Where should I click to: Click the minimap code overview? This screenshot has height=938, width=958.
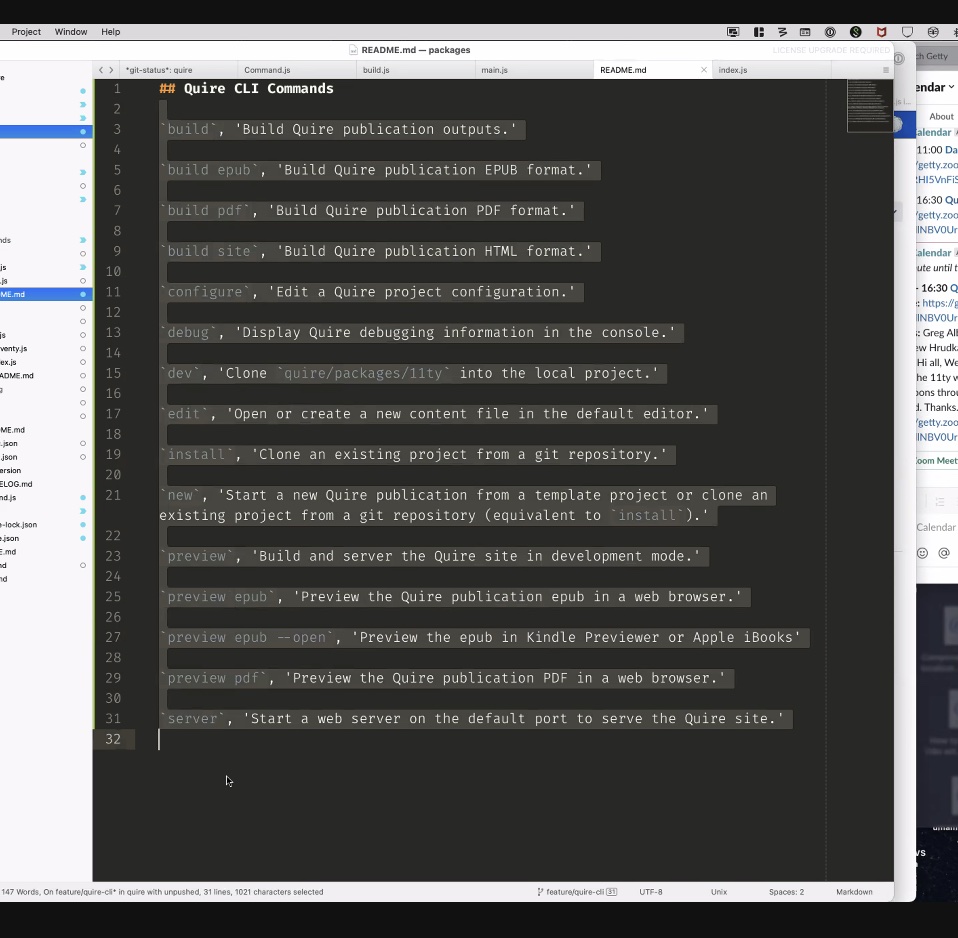pyautogui.click(x=869, y=106)
